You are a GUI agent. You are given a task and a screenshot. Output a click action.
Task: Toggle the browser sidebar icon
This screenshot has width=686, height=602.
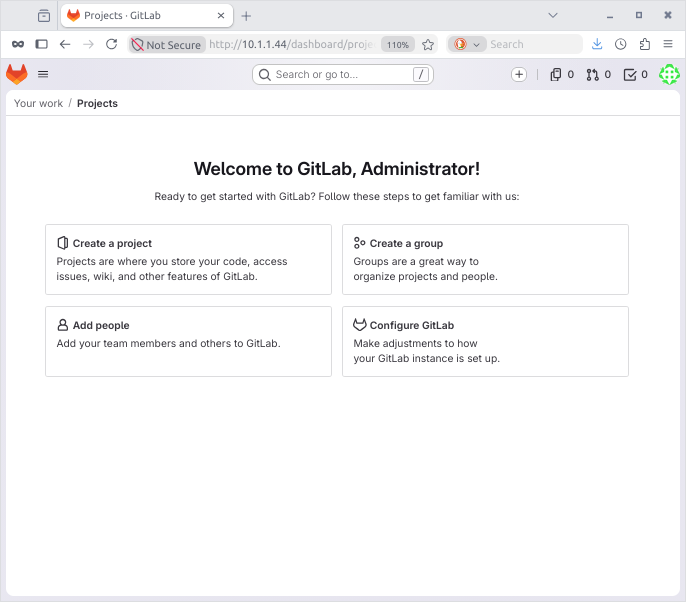(x=42, y=44)
